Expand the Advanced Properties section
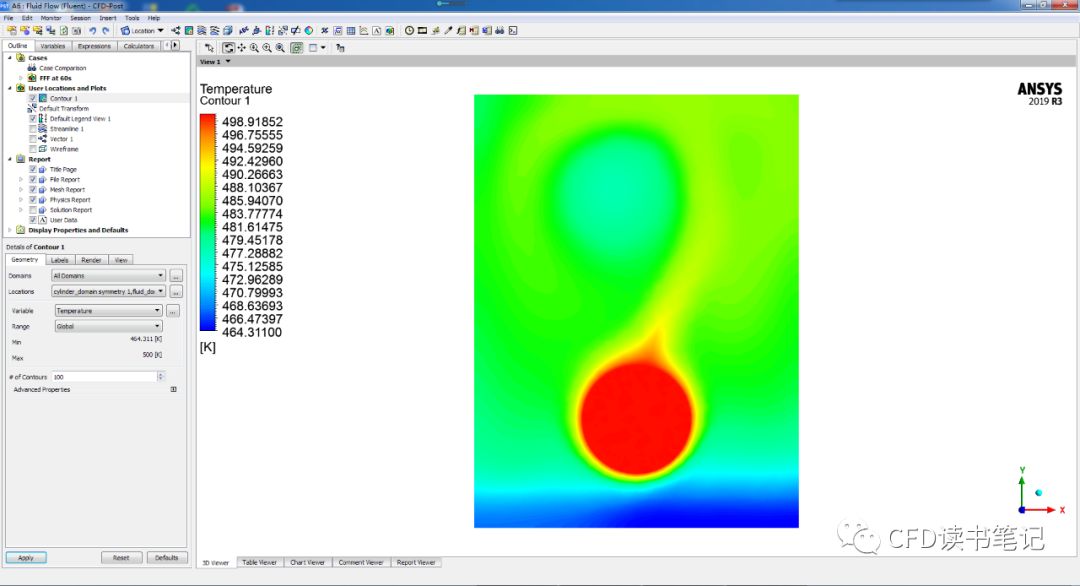 [x=174, y=389]
